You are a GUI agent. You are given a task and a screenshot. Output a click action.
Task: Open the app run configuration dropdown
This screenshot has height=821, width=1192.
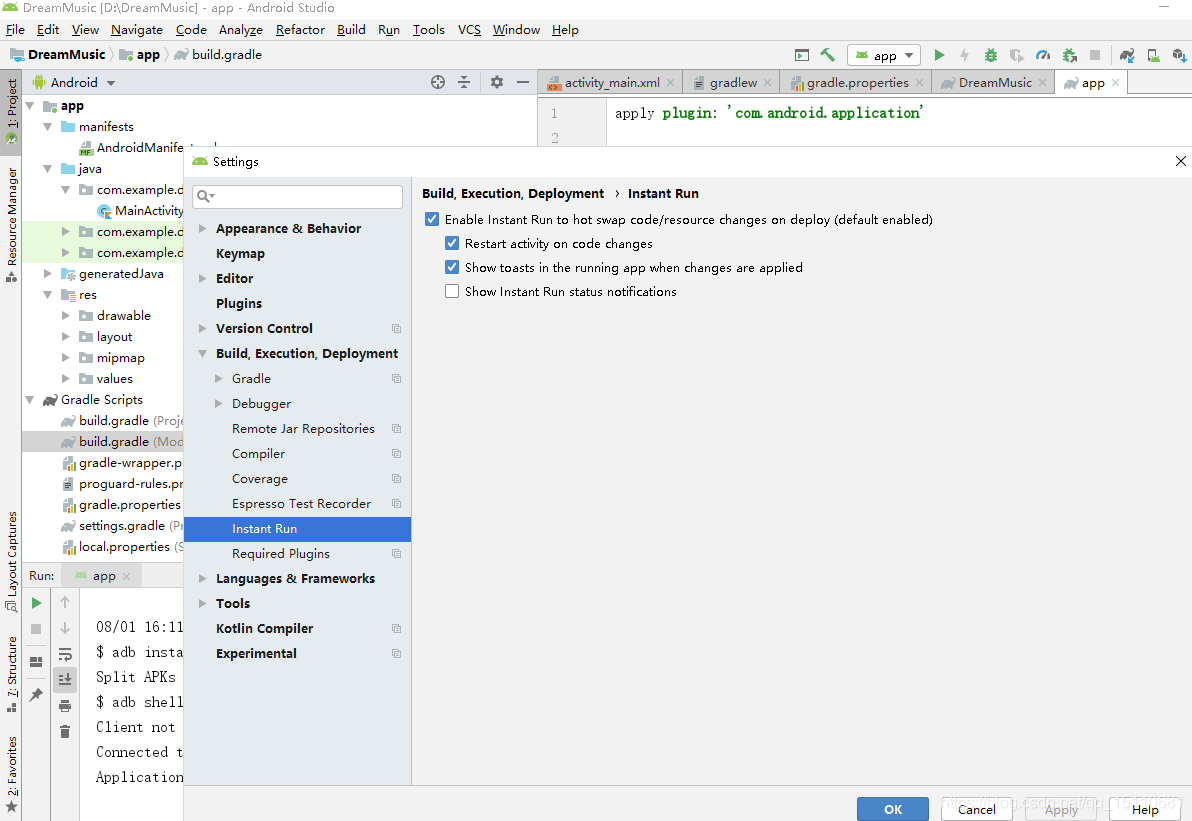coord(884,55)
